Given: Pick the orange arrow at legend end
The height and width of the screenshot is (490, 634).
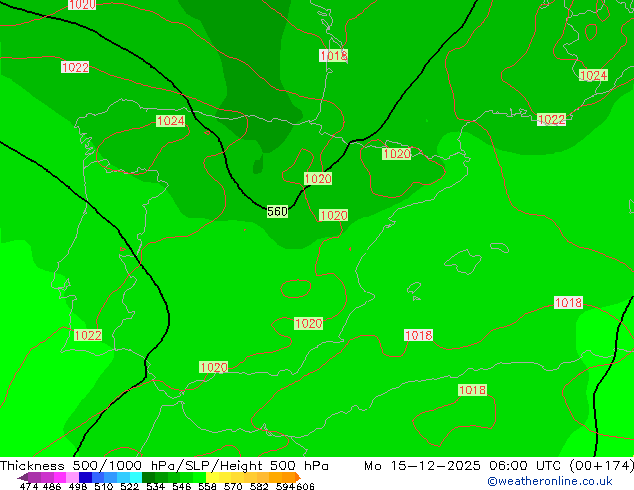Looking at the screenshot, I should pos(298,477).
